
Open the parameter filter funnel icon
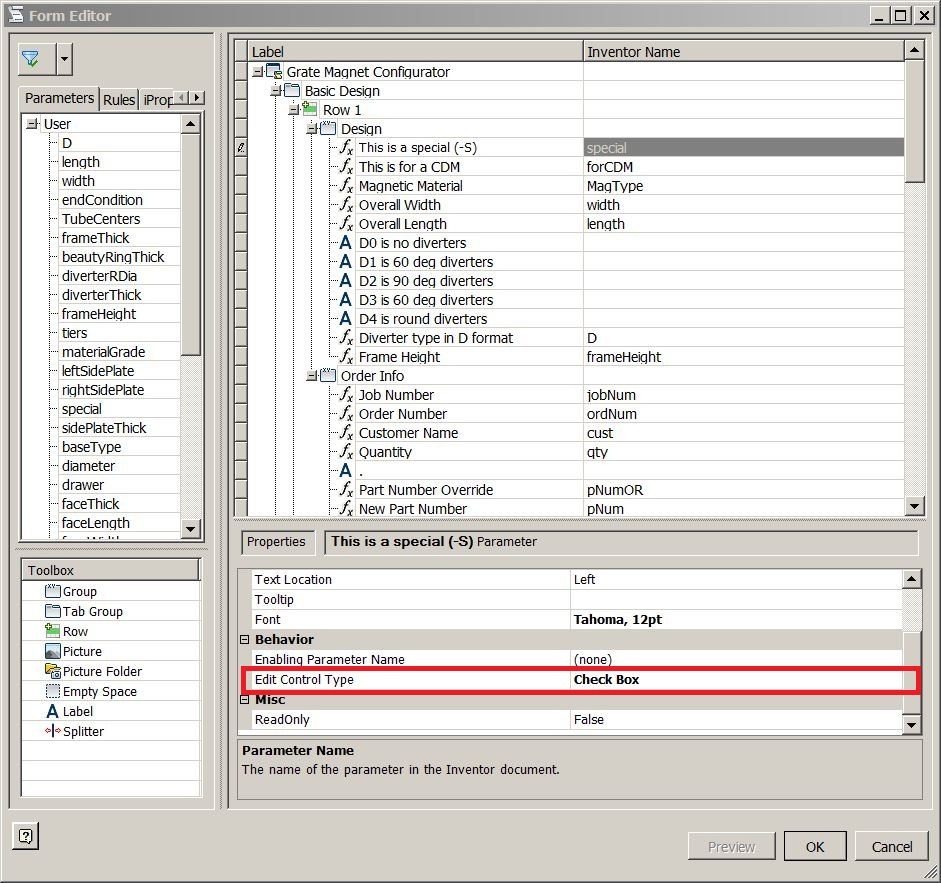click(x=33, y=59)
